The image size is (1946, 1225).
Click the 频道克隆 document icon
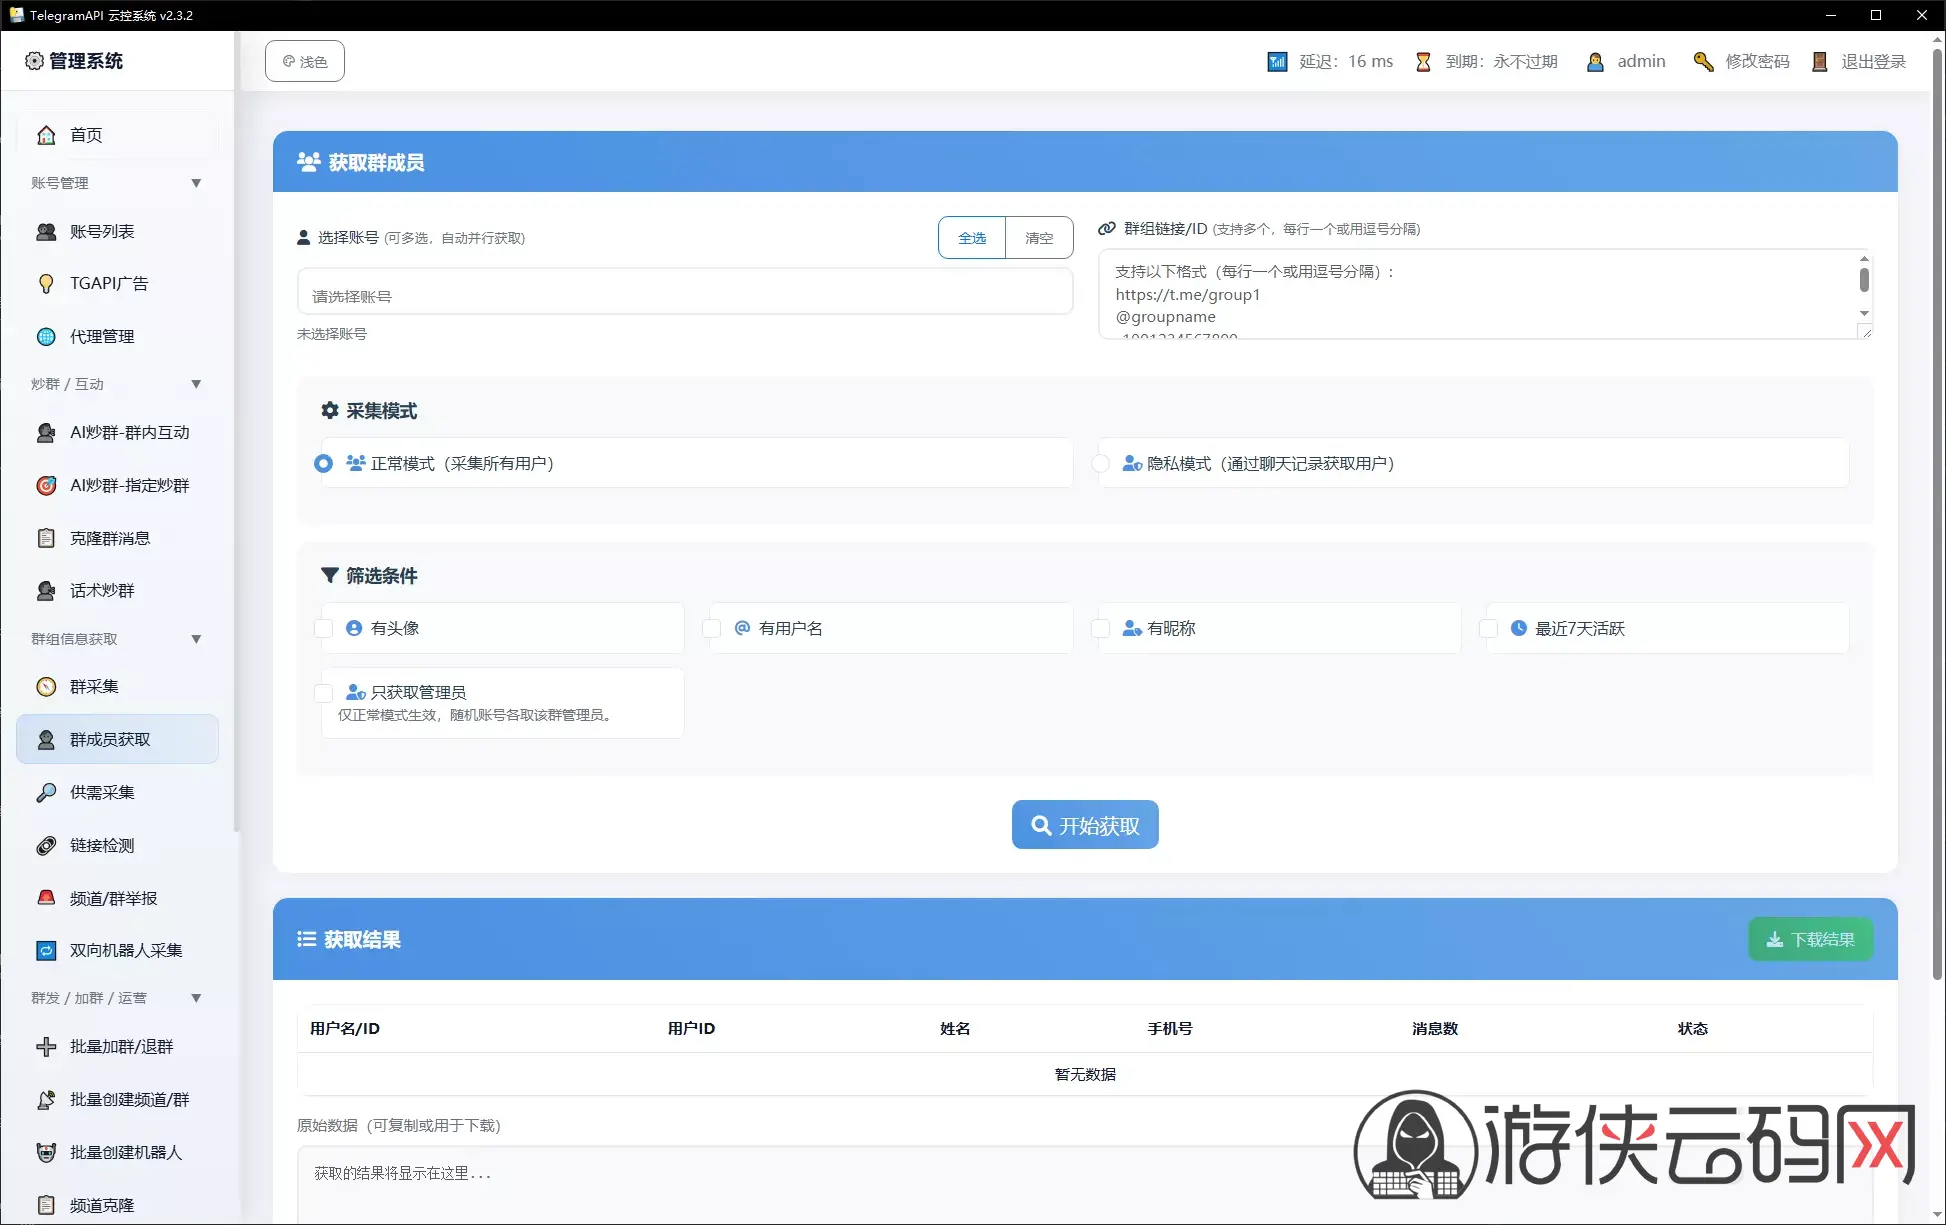46,1206
